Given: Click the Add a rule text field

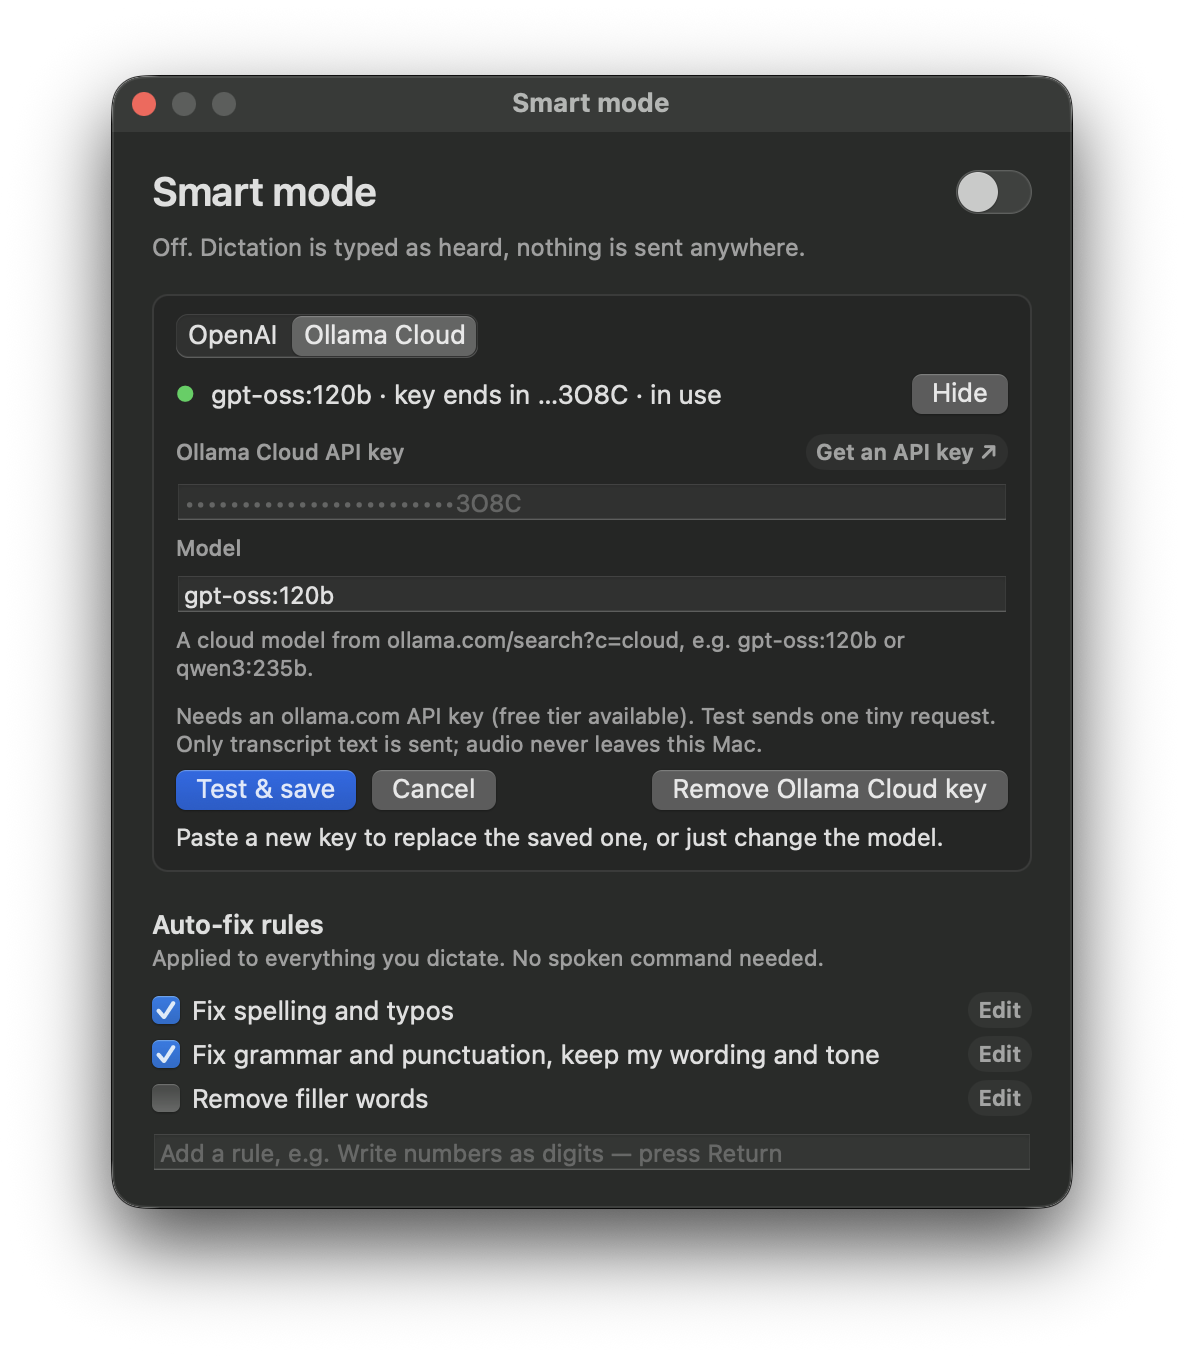Looking at the screenshot, I should (x=592, y=1152).
